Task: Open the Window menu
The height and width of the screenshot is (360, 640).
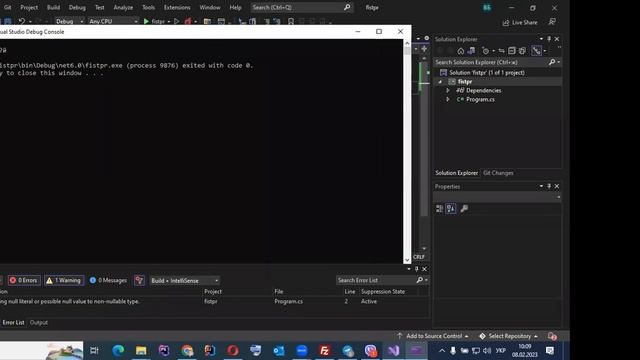Action: tap(210, 7)
